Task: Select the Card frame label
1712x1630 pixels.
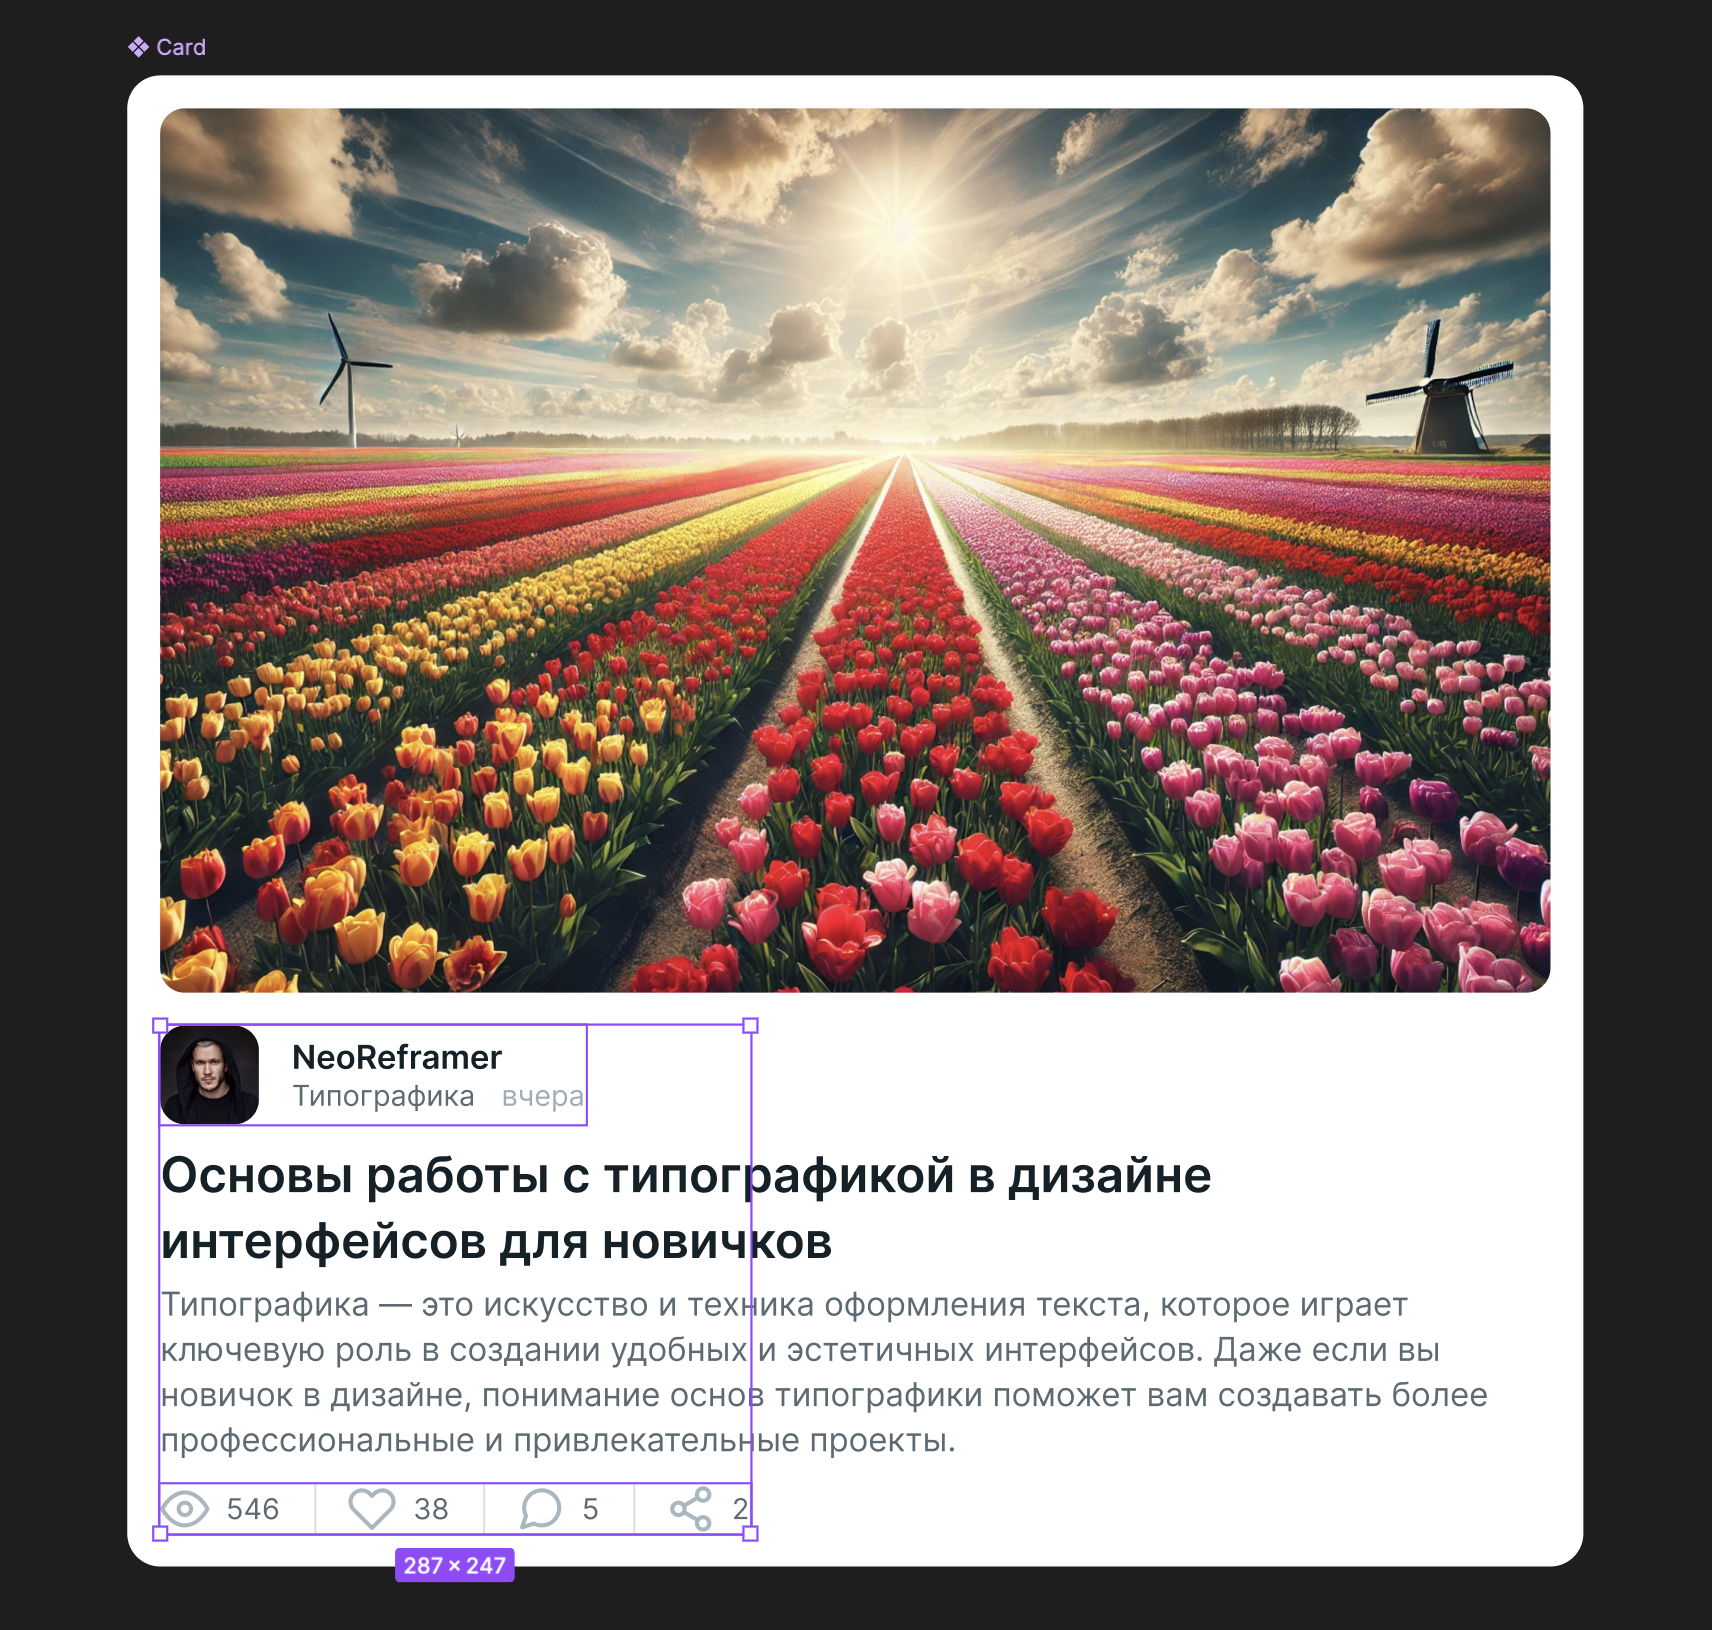Action: [x=181, y=47]
